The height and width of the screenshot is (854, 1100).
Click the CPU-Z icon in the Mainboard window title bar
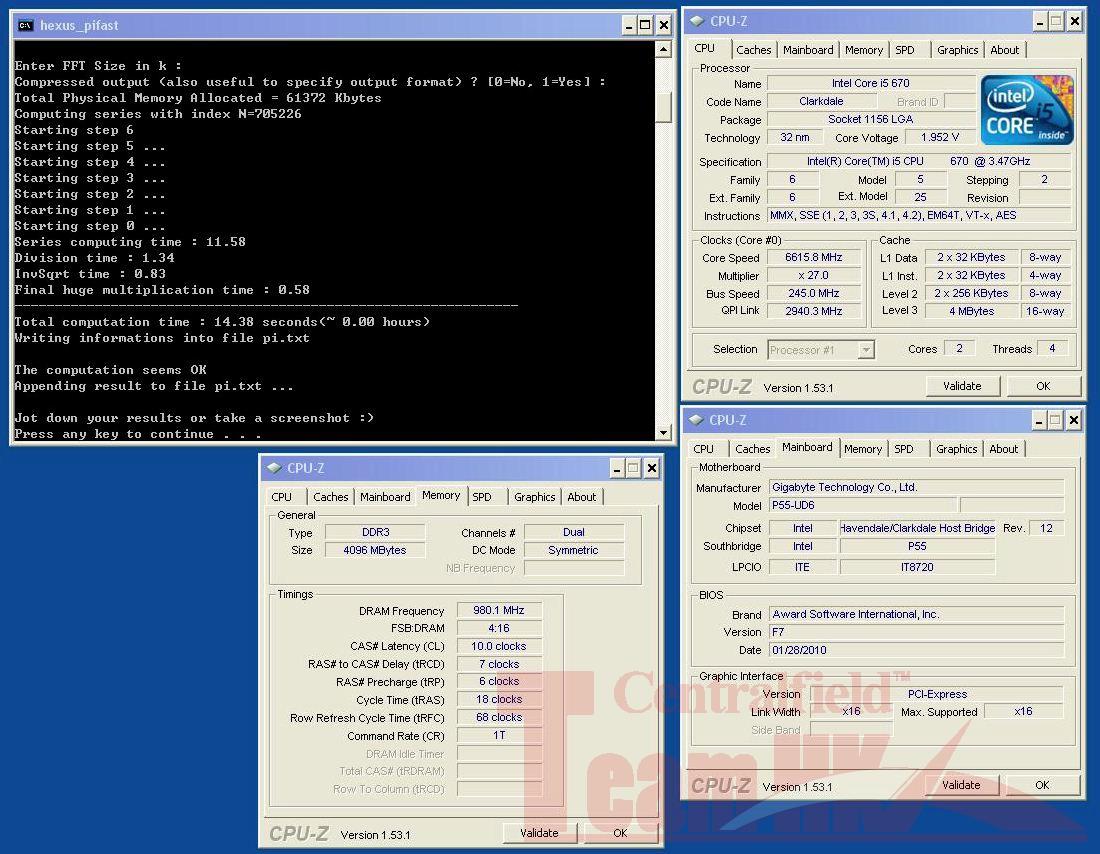tap(696, 420)
